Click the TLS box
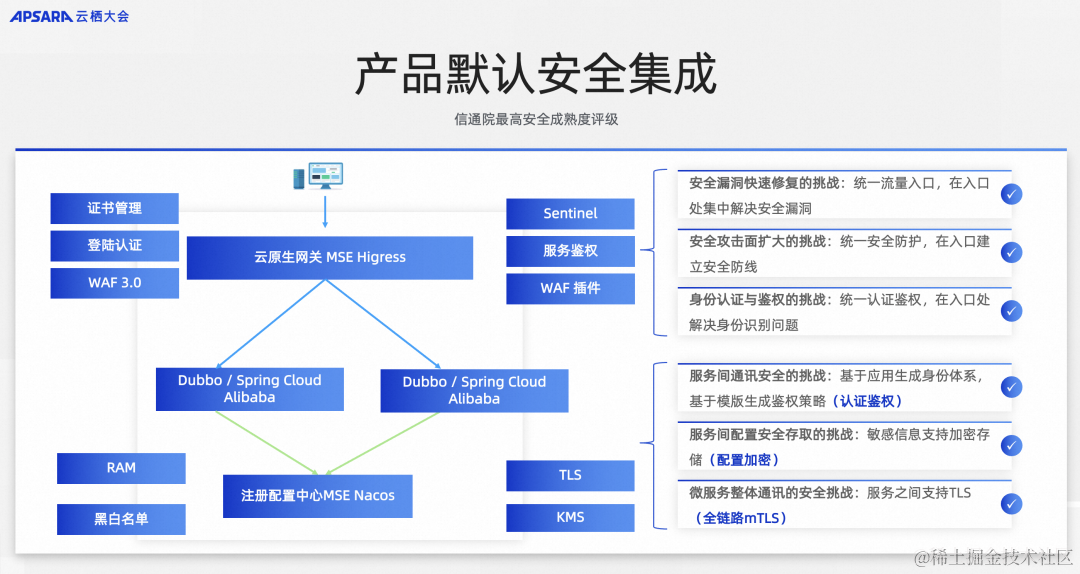 click(x=570, y=475)
